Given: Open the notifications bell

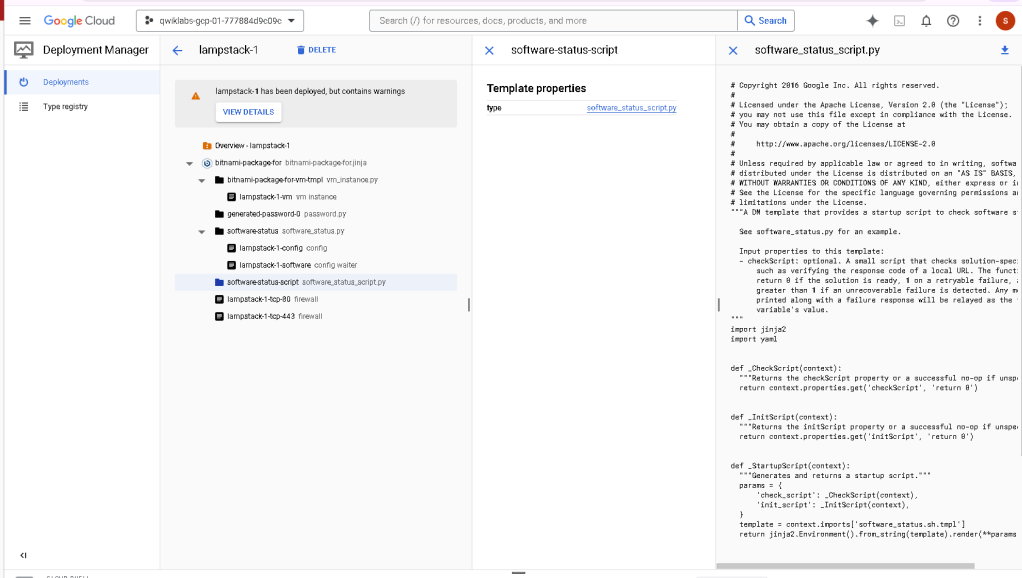Looking at the screenshot, I should (x=926, y=21).
